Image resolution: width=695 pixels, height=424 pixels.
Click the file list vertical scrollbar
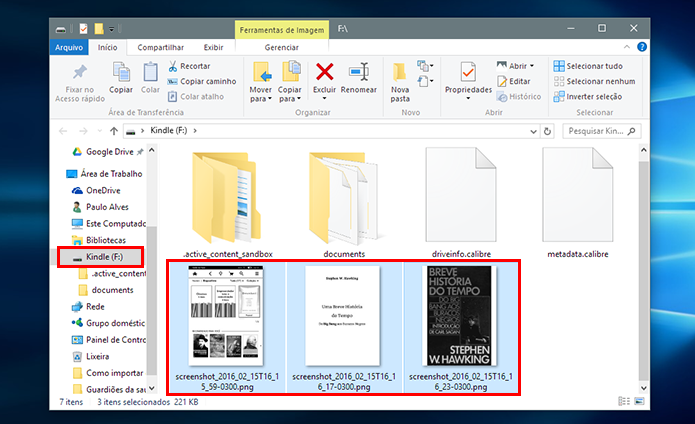644,269
